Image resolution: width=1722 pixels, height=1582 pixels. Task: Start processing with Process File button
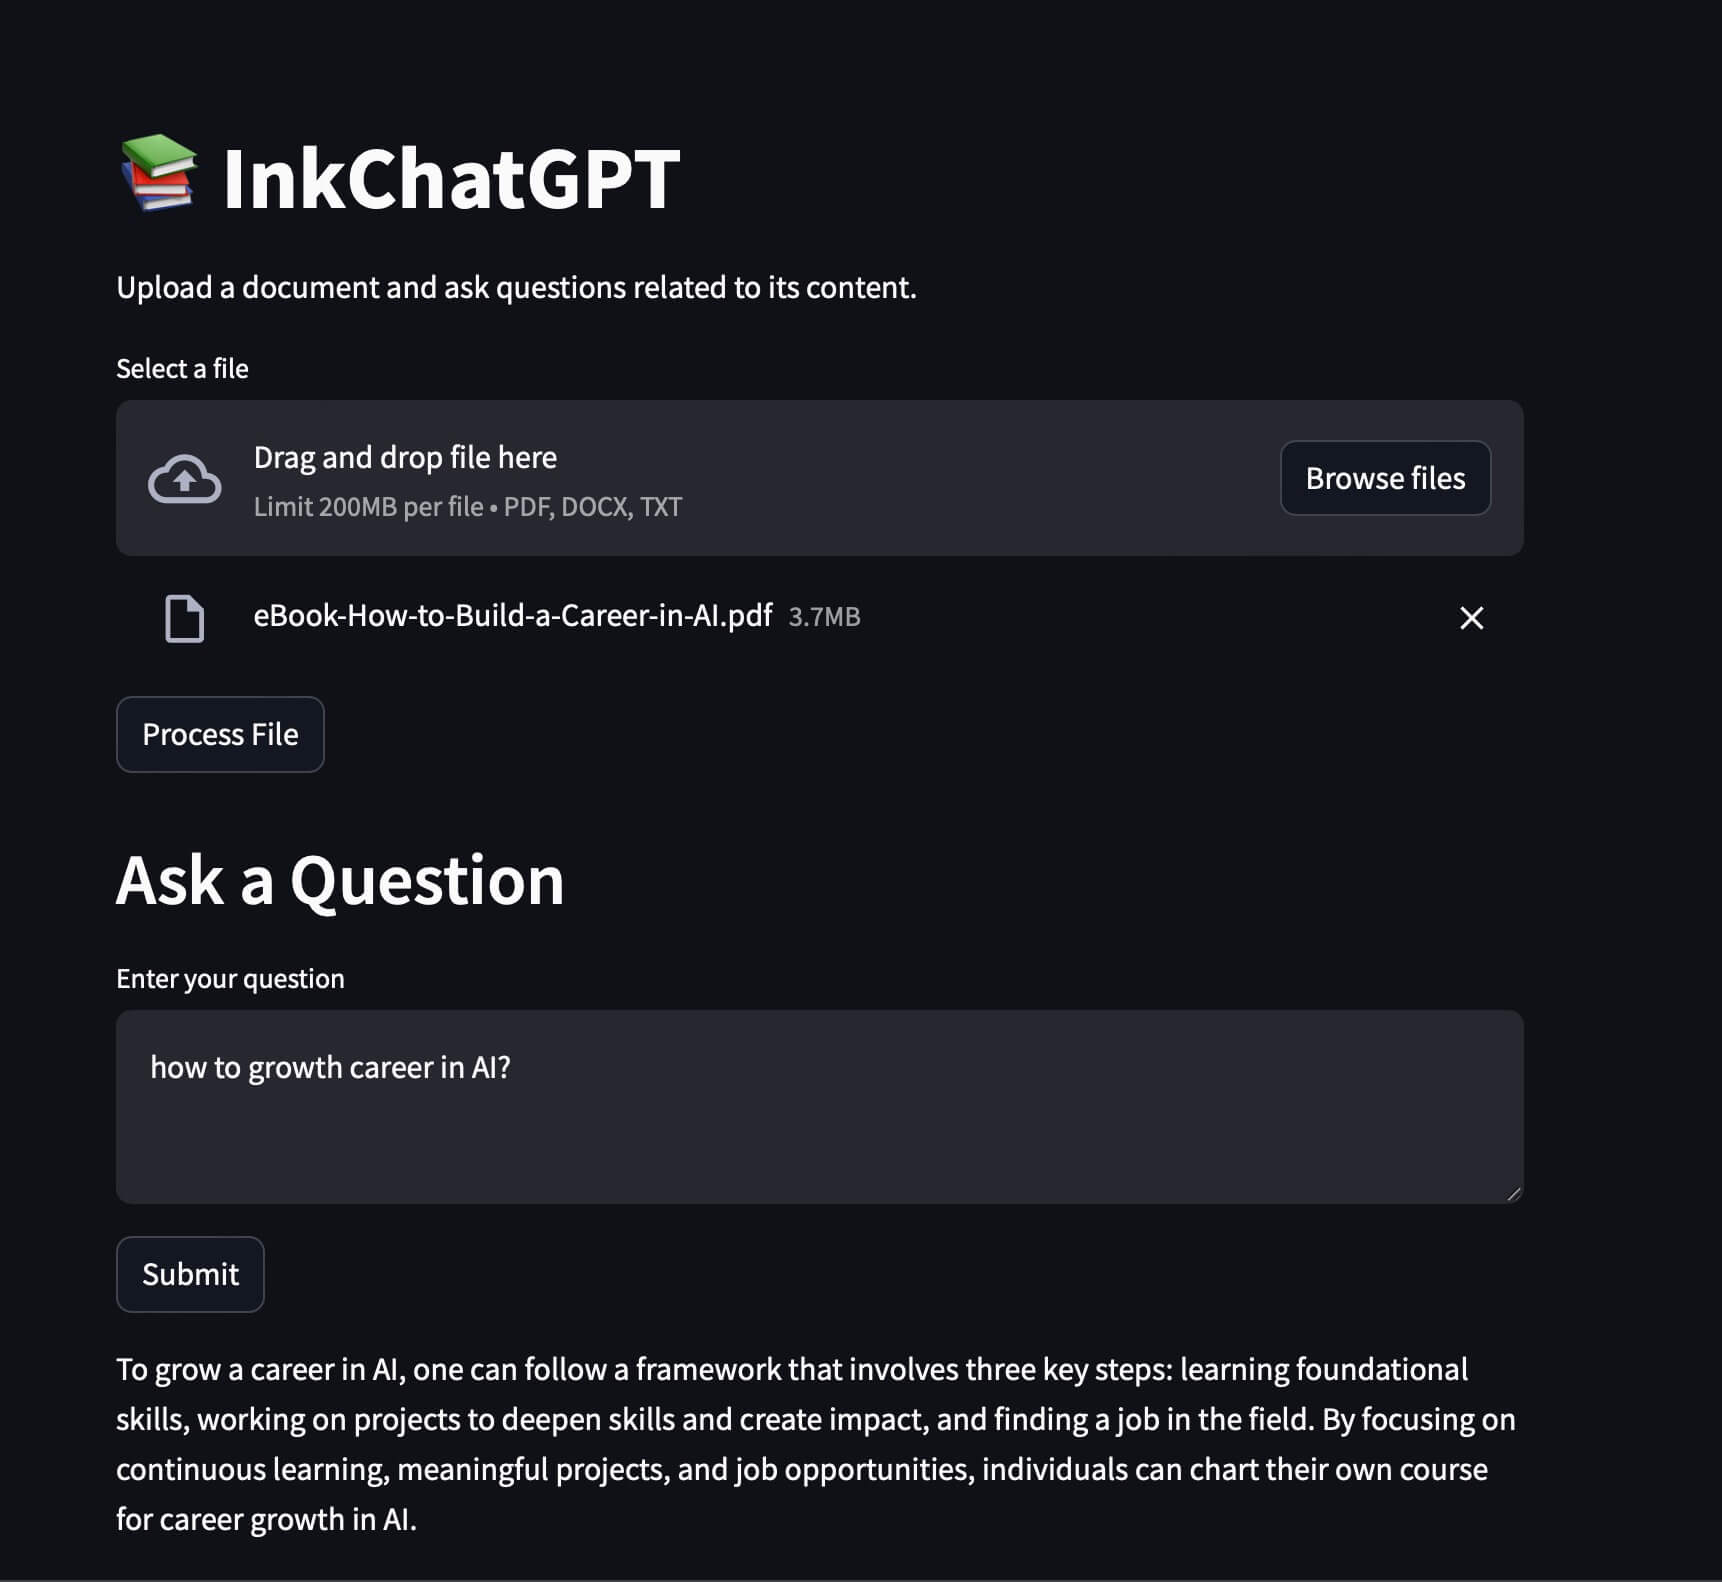220,734
